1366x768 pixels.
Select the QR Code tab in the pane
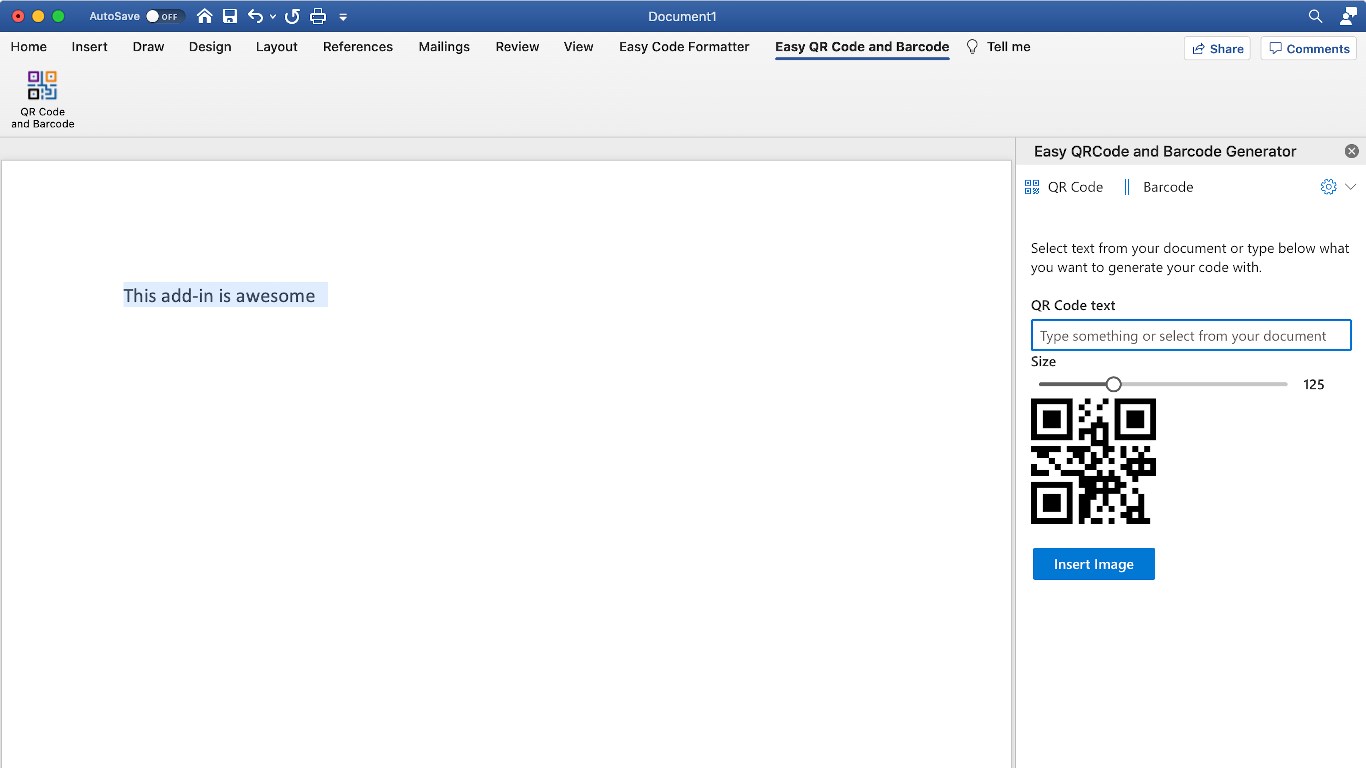pos(1064,187)
